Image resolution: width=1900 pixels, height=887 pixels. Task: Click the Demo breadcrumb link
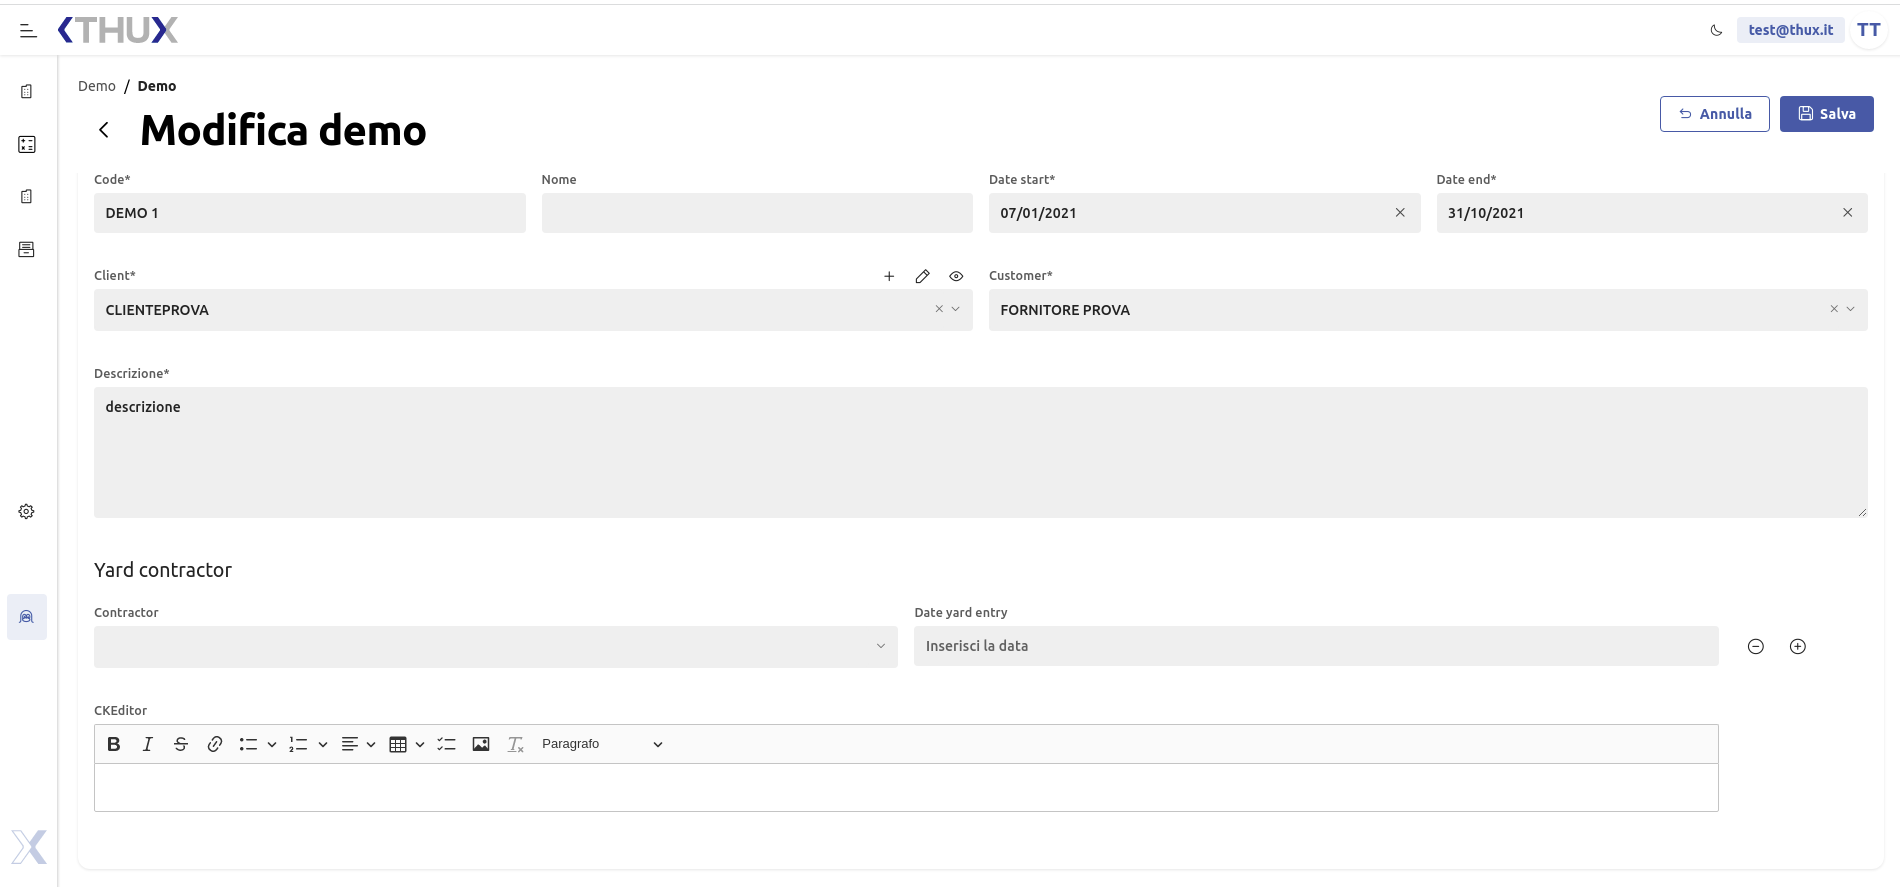[x=97, y=86]
